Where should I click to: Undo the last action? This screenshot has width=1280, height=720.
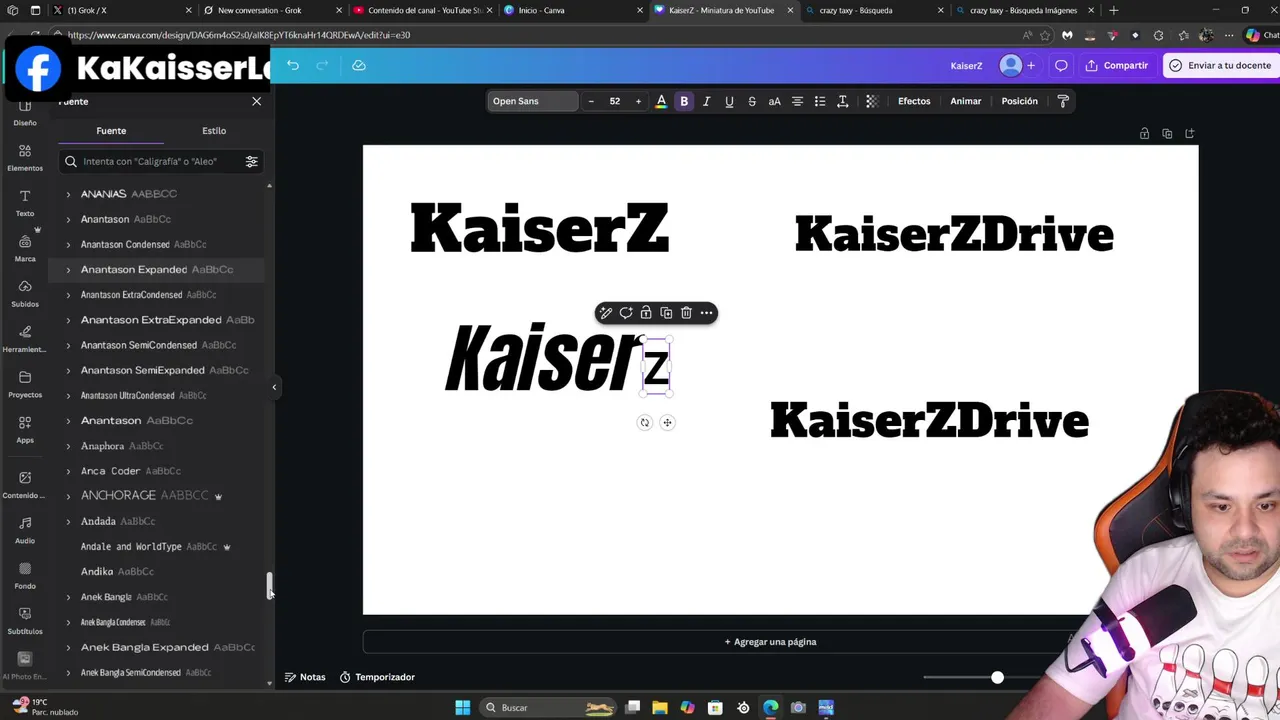(293, 65)
